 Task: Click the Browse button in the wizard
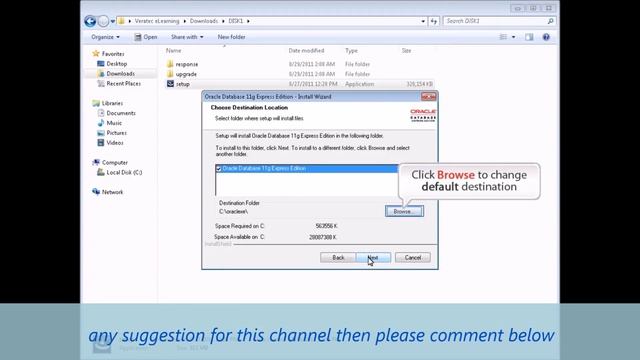(x=404, y=211)
